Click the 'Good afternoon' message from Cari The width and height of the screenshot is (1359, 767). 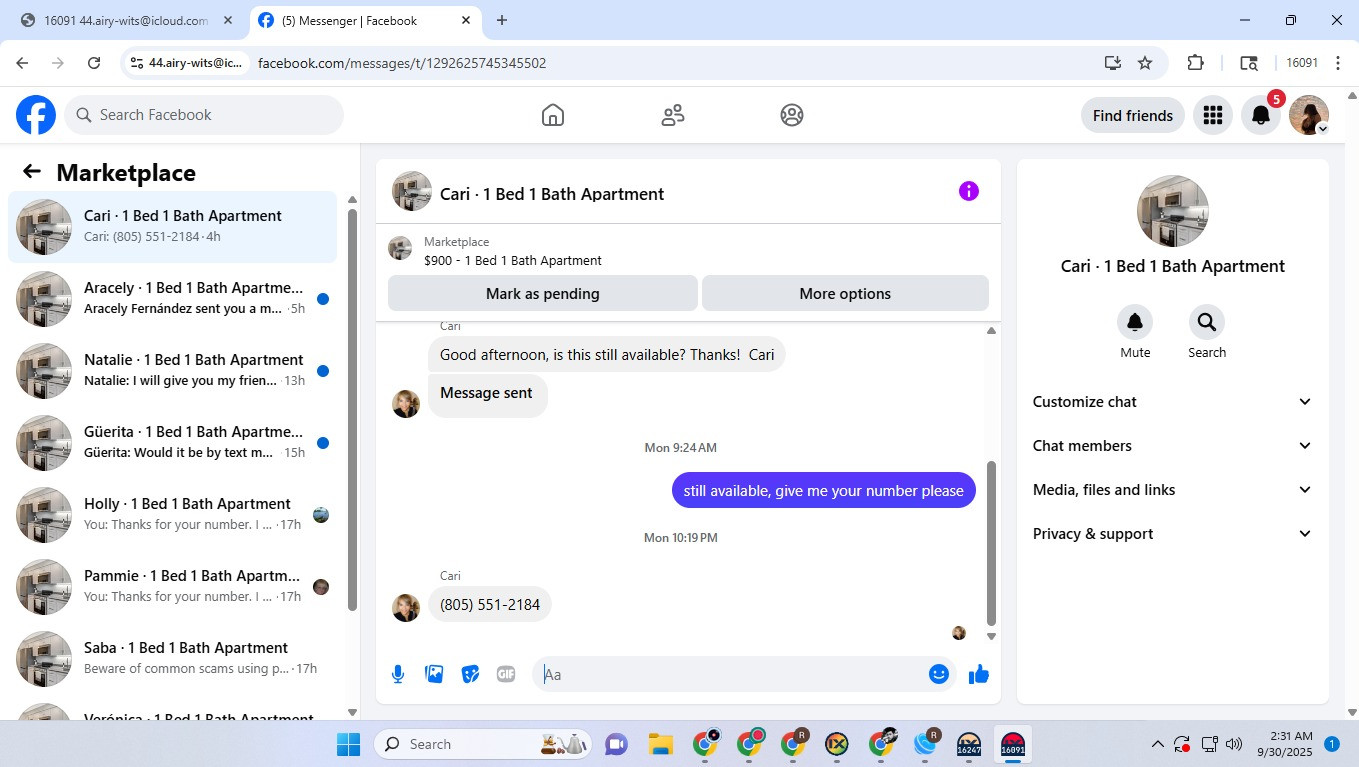607,354
